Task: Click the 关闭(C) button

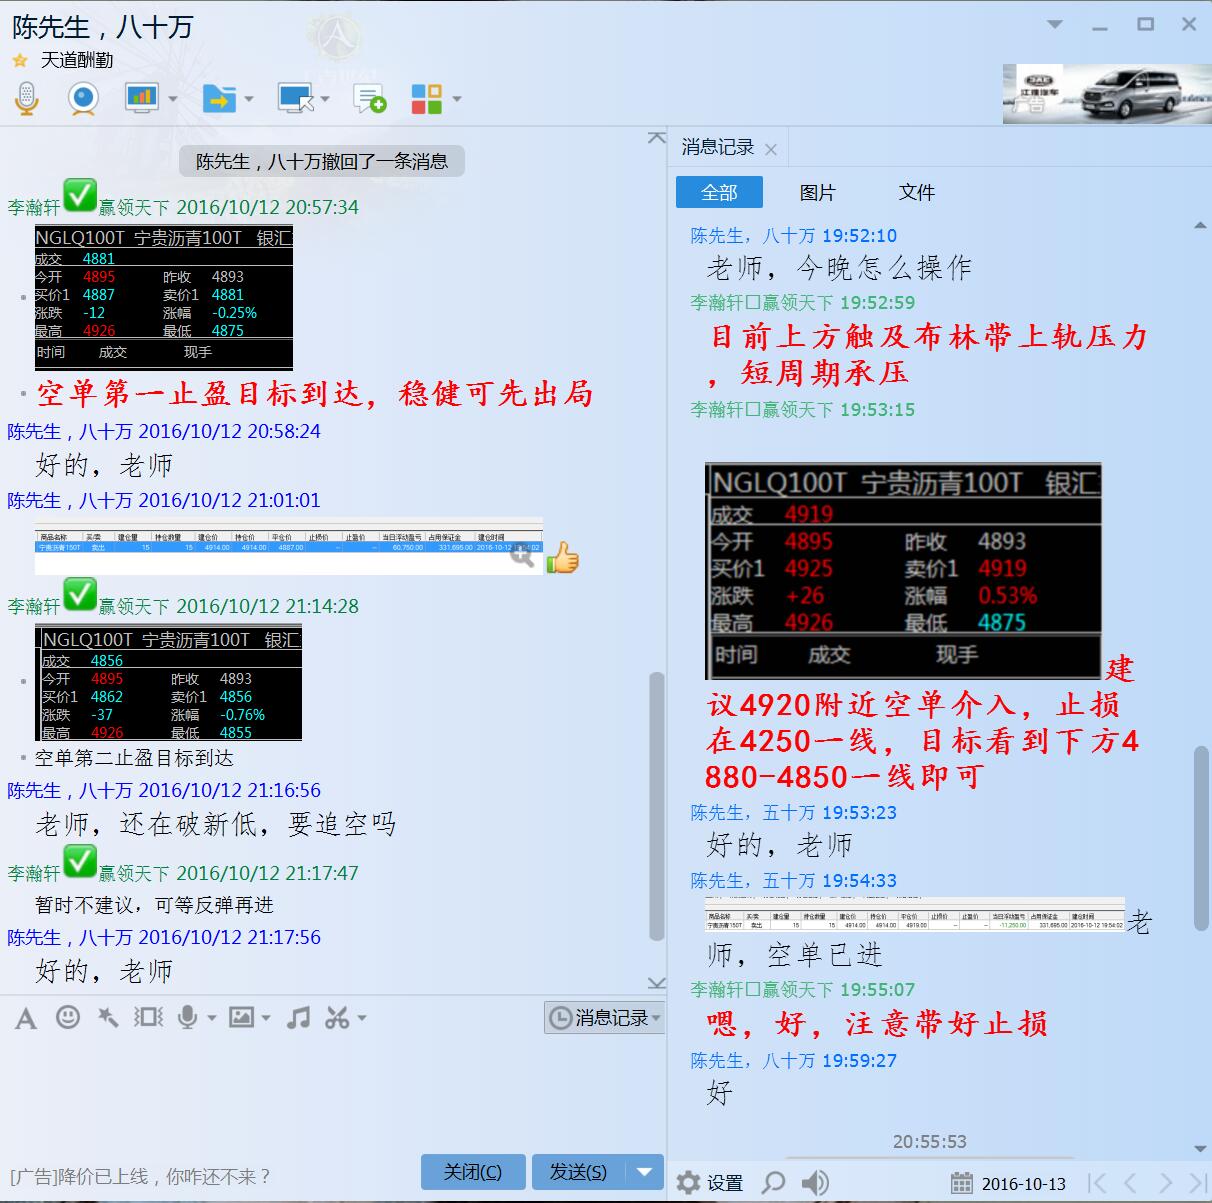Action: point(472,1171)
